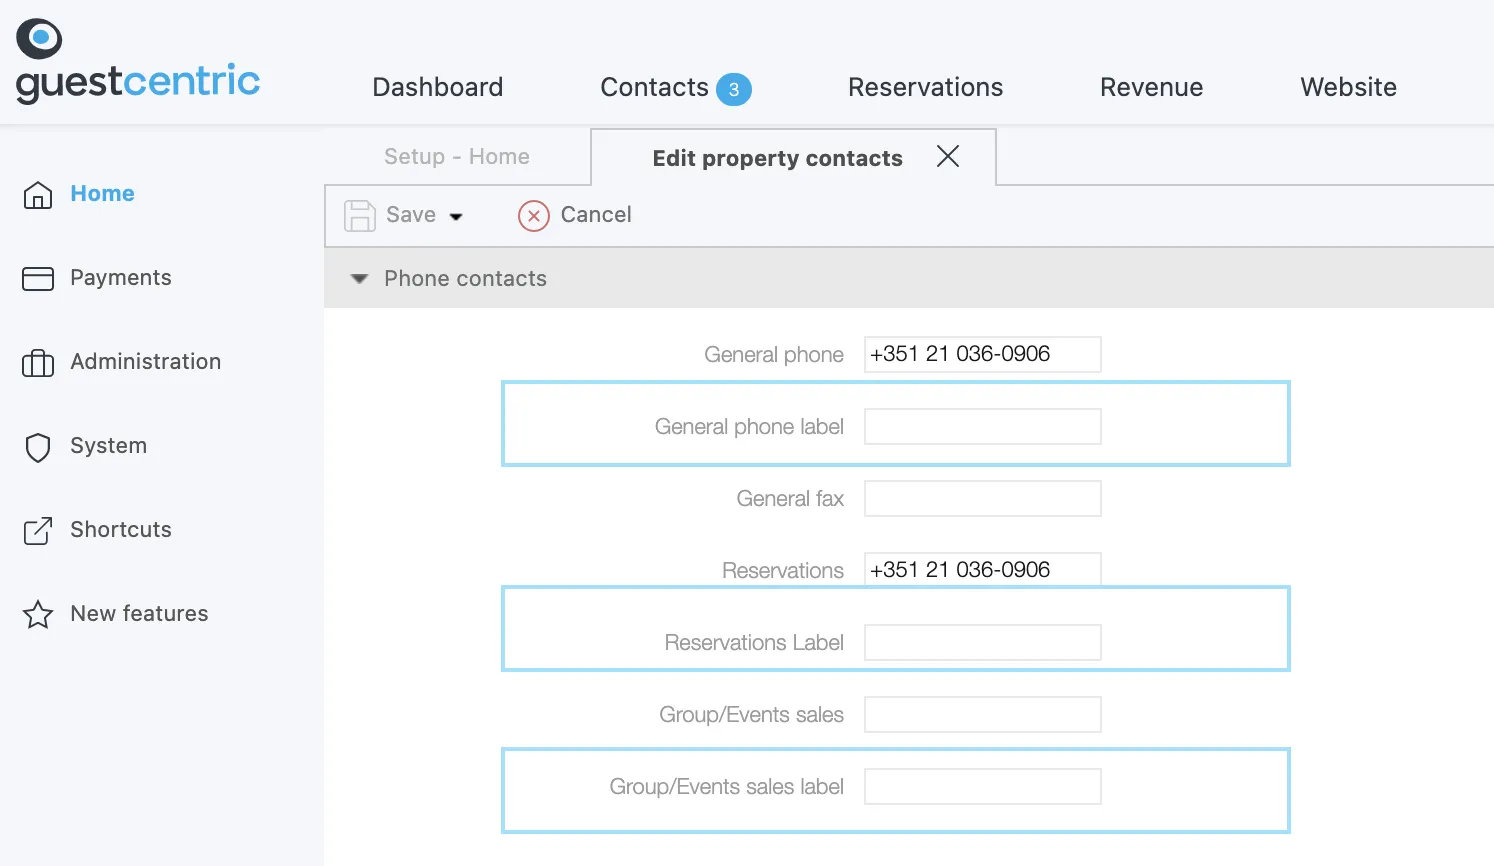Go to Reservations in top navigation
The height and width of the screenshot is (866, 1494).
[x=926, y=87]
